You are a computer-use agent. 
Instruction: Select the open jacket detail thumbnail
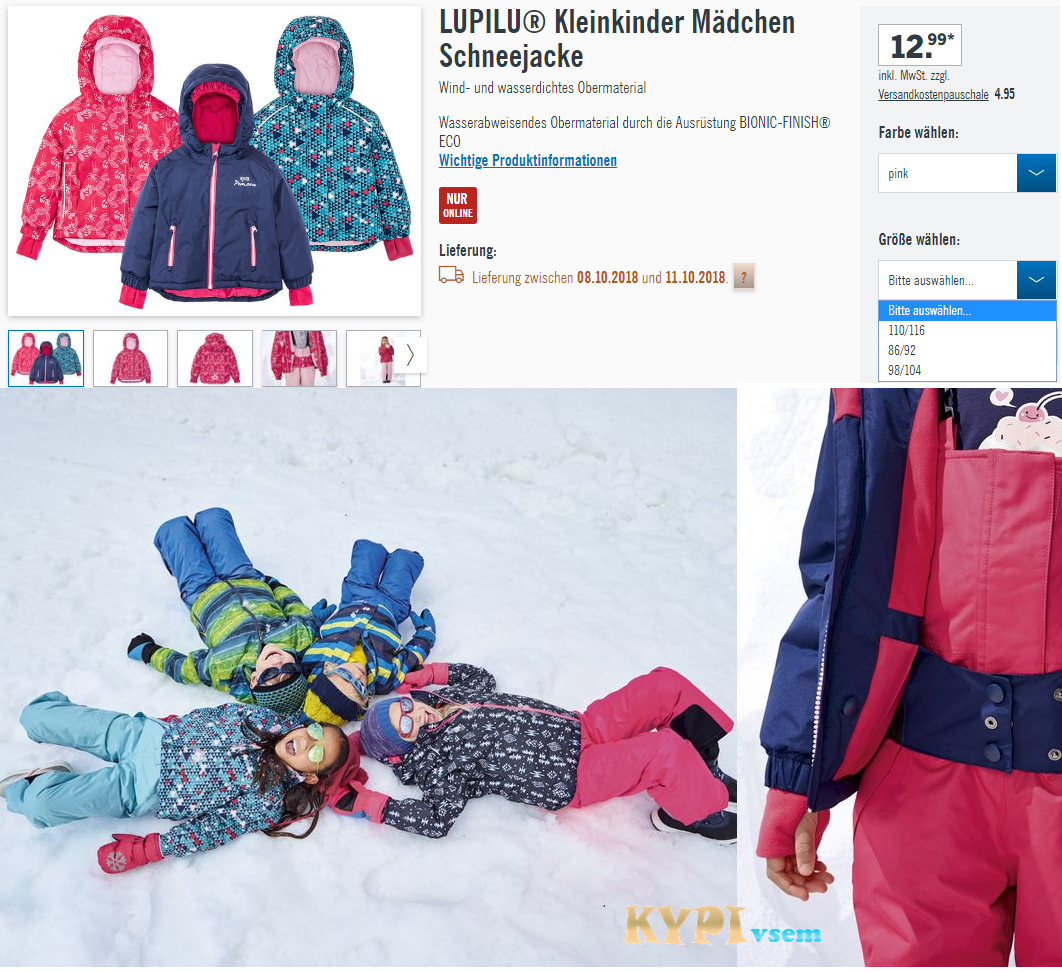(299, 358)
